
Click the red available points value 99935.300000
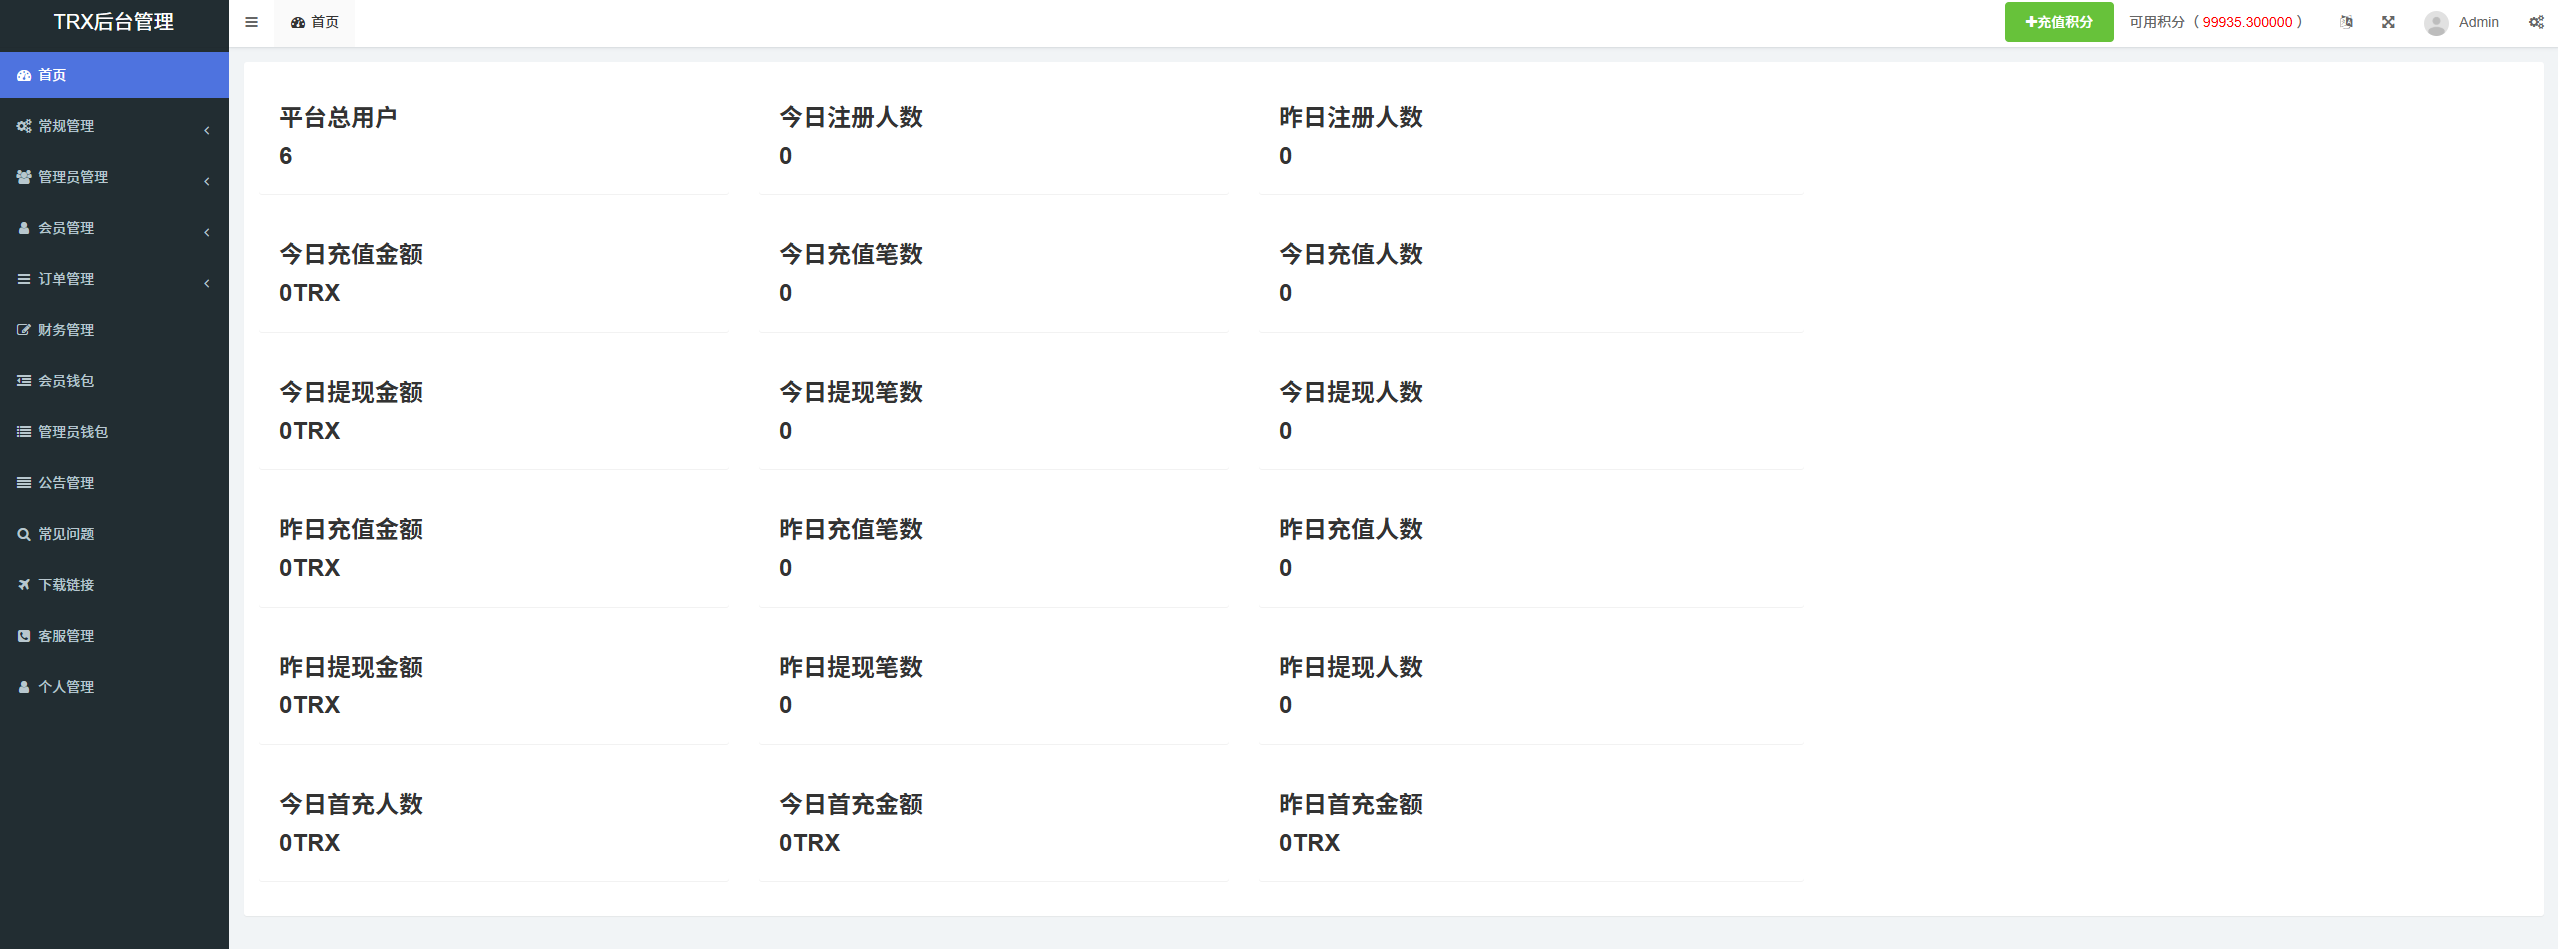tap(2247, 22)
